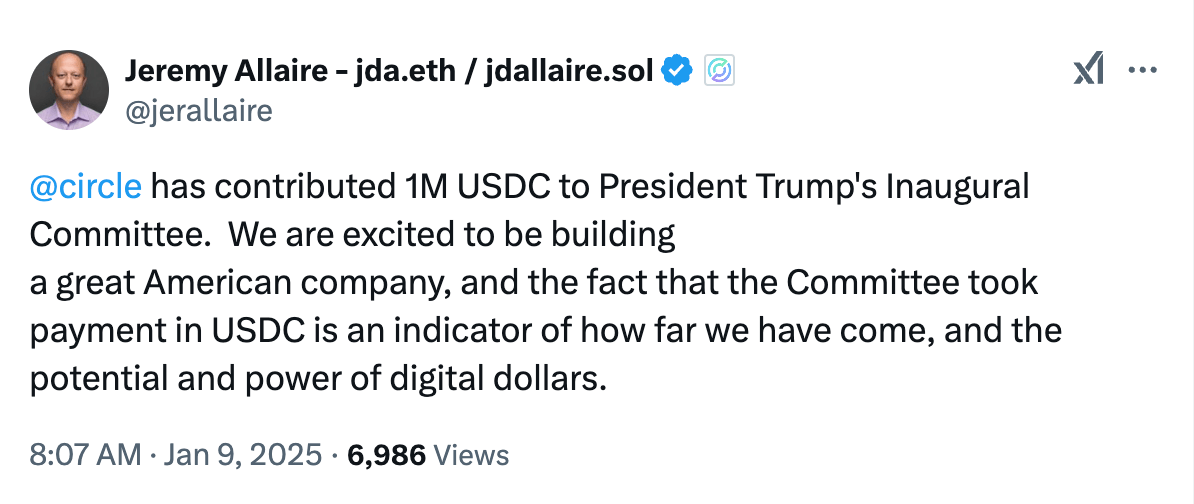Click the Jan 9, 2025 date
The height and width of the screenshot is (504, 1194).
(x=244, y=455)
